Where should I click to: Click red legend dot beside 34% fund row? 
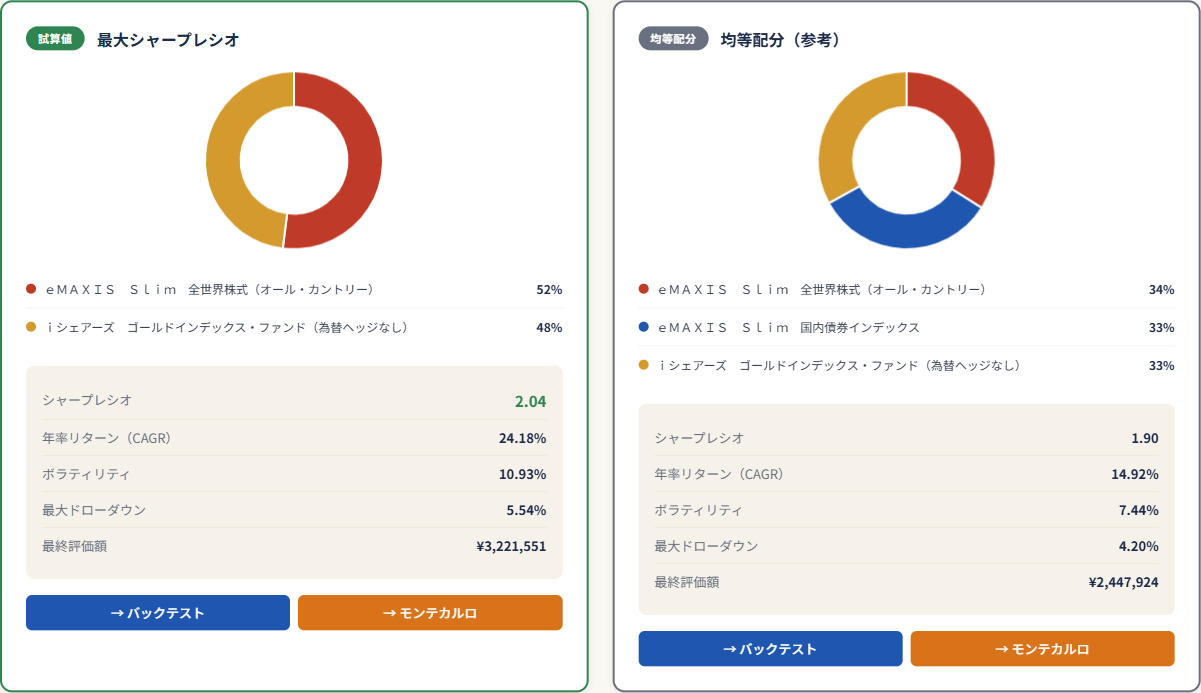644,289
